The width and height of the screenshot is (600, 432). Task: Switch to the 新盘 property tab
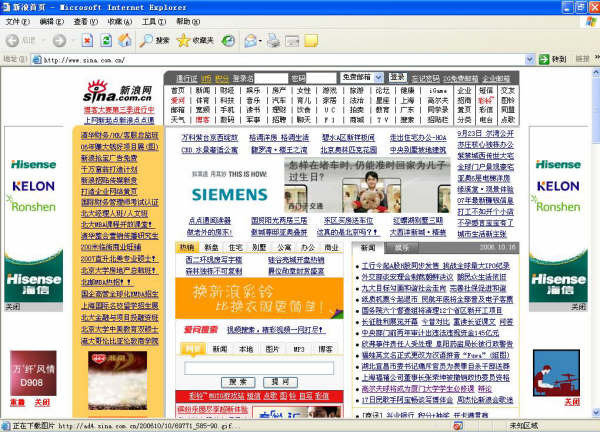click(x=211, y=248)
